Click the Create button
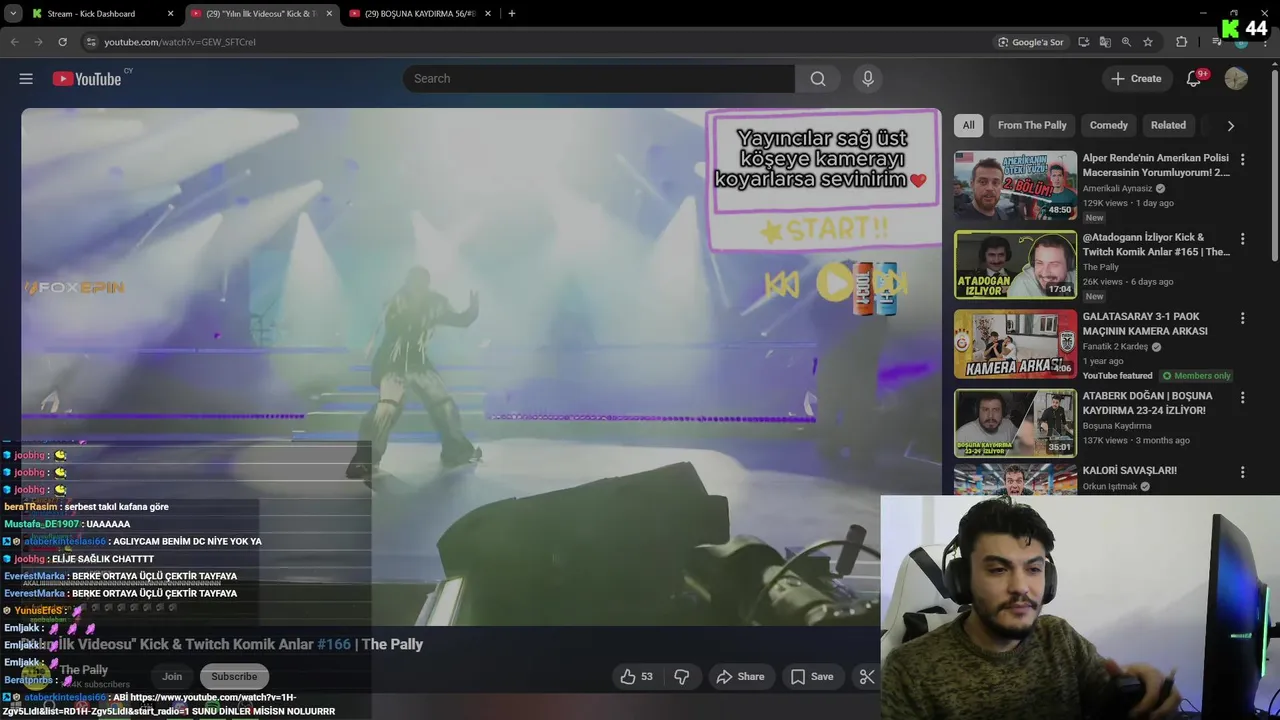Image resolution: width=1280 pixels, height=720 pixels. tap(1137, 79)
